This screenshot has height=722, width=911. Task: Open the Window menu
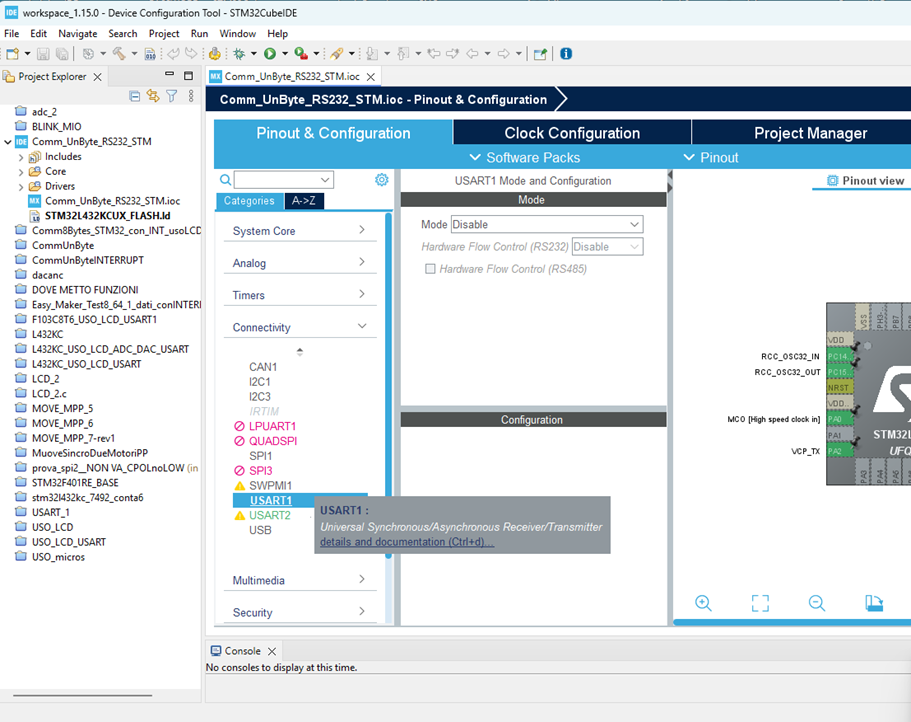click(x=238, y=34)
